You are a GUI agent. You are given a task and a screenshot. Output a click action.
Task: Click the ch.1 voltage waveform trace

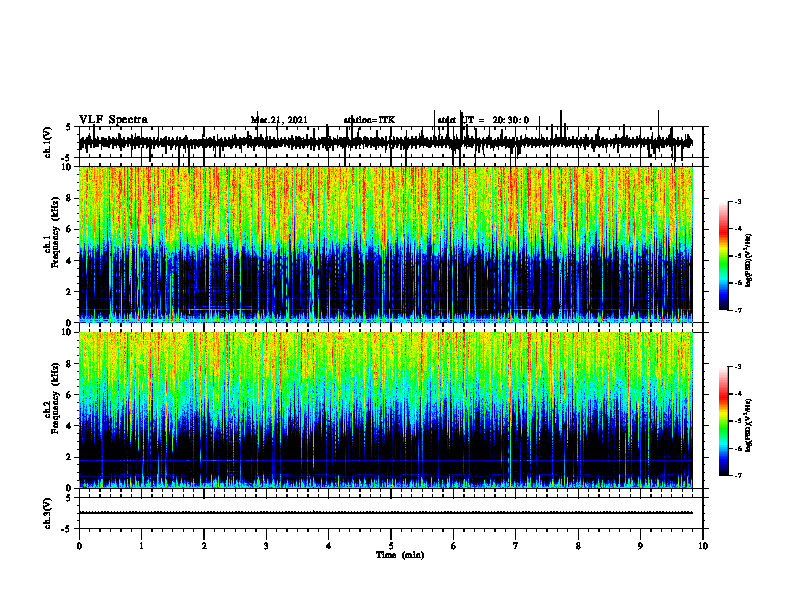tap(385, 142)
